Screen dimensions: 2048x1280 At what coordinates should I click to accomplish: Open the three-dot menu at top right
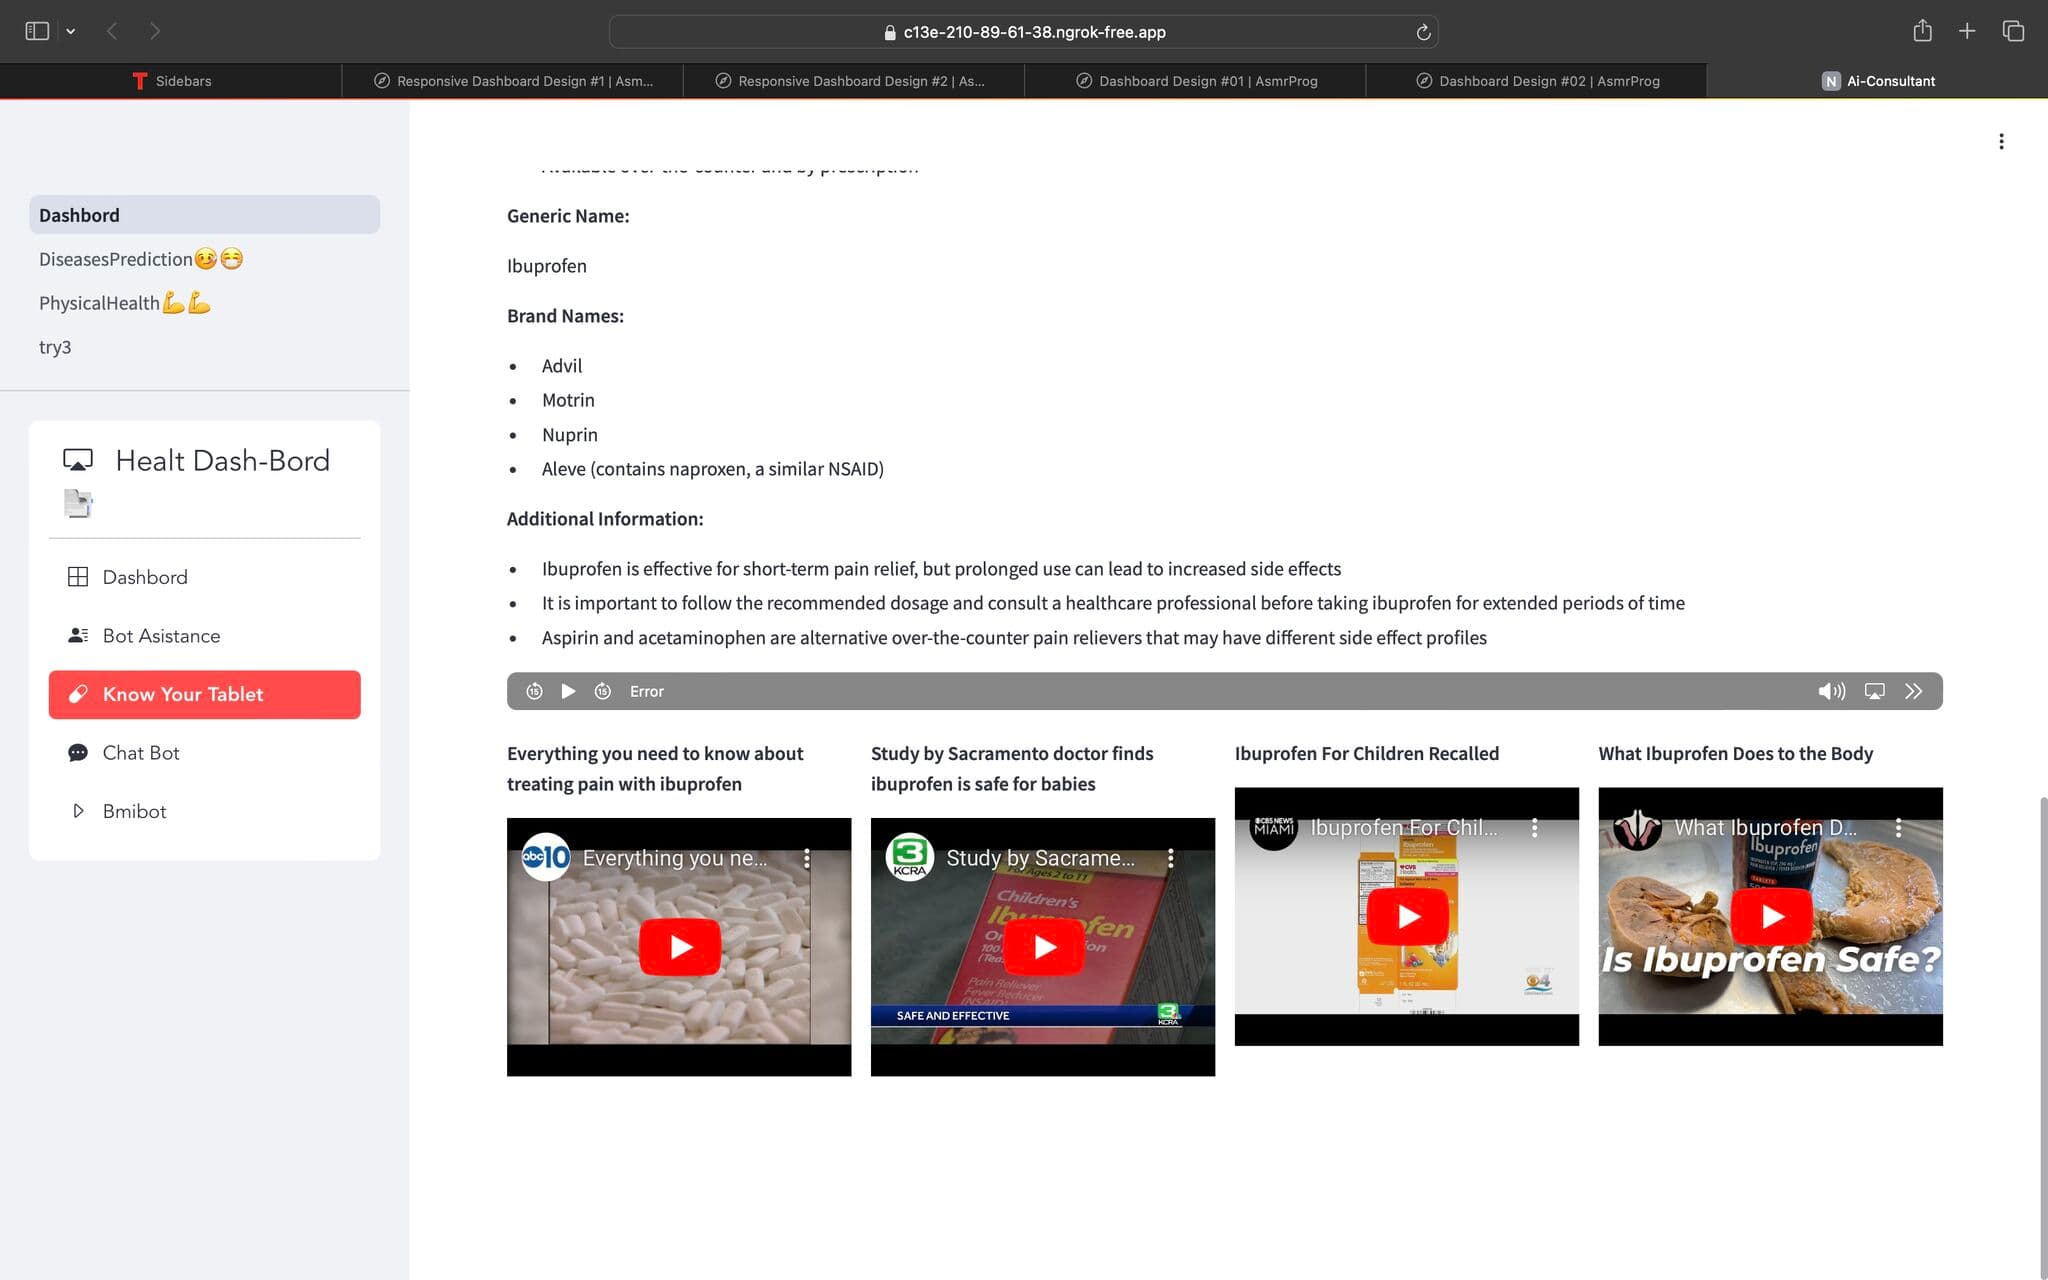pyautogui.click(x=2001, y=141)
